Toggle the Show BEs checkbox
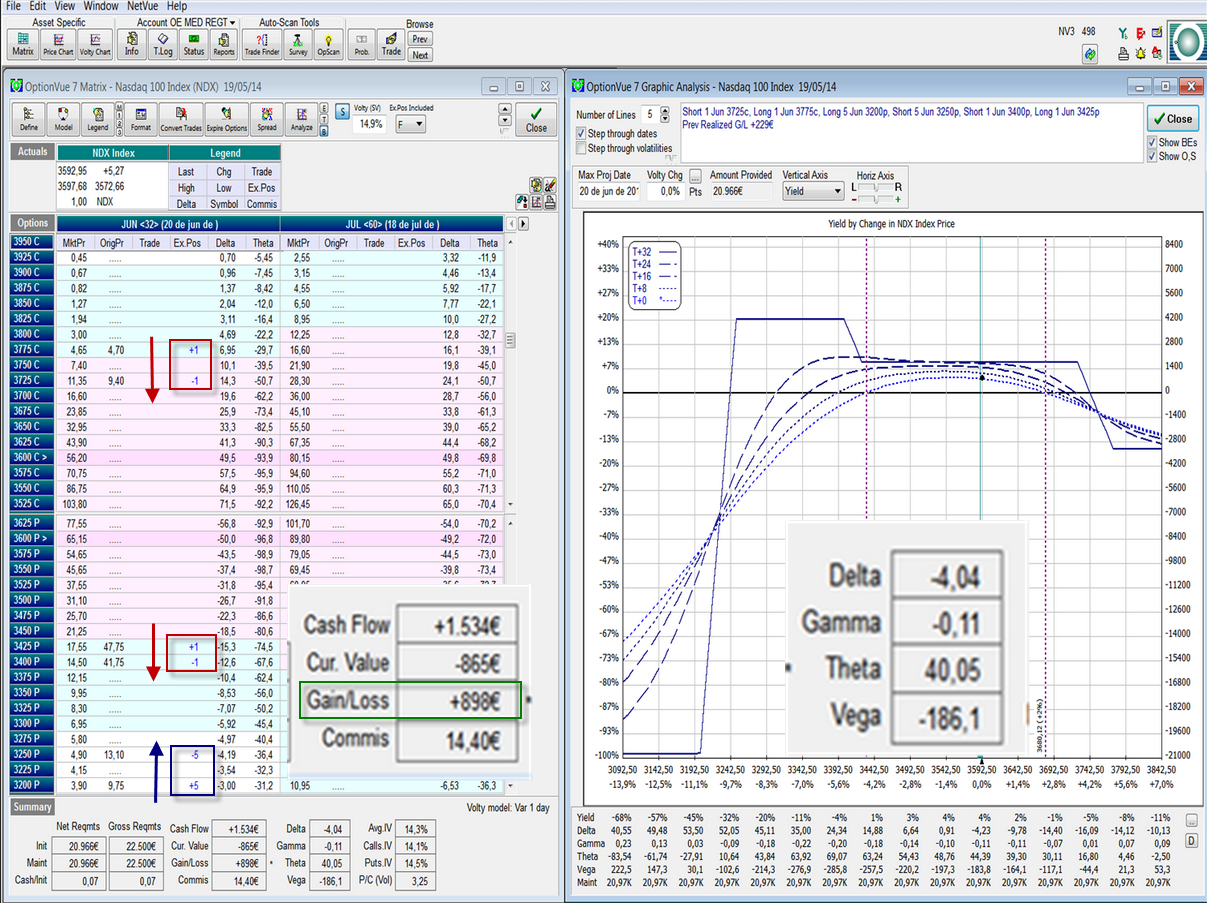 coord(1153,142)
